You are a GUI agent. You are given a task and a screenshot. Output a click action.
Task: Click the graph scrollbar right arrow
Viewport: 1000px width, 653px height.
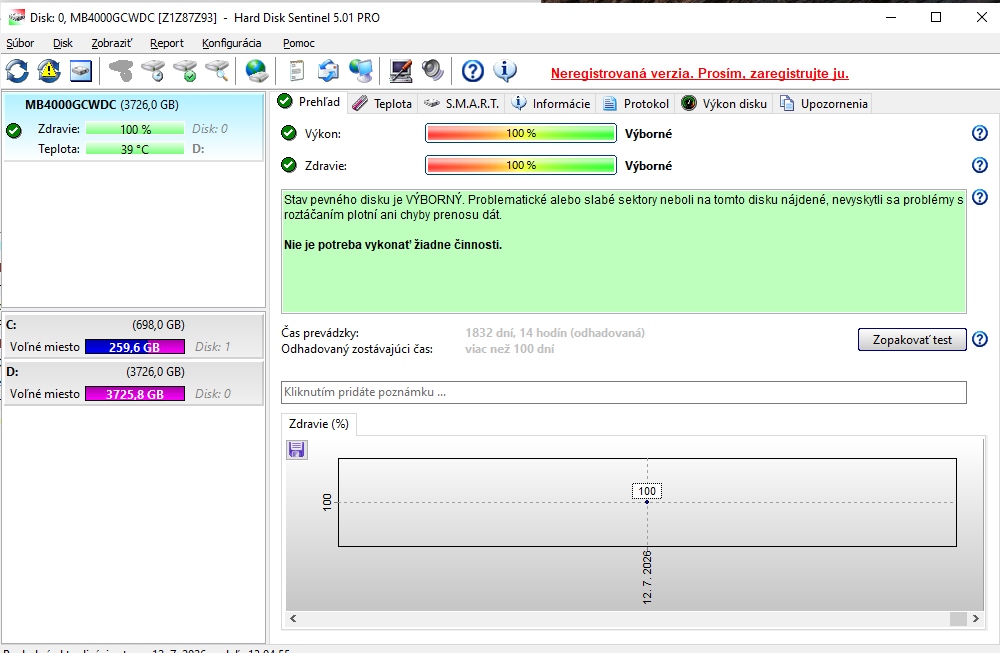(976, 619)
